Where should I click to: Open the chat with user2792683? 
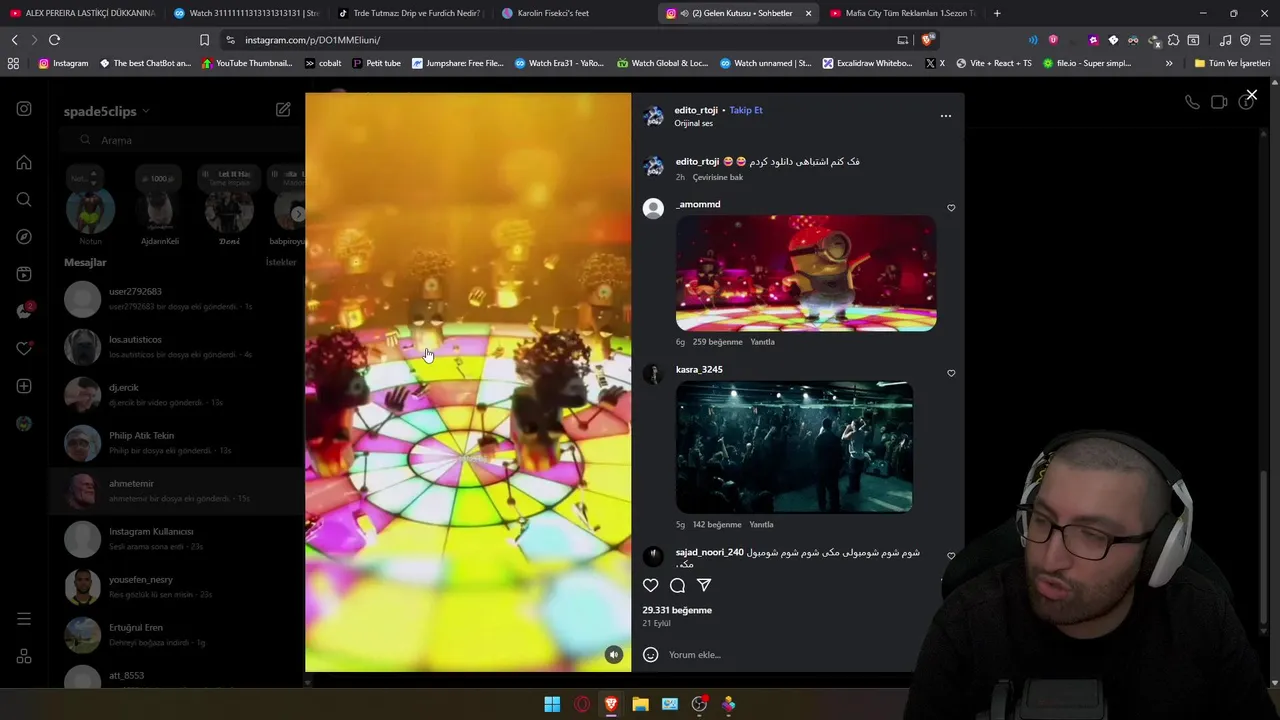tap(177, 299)
